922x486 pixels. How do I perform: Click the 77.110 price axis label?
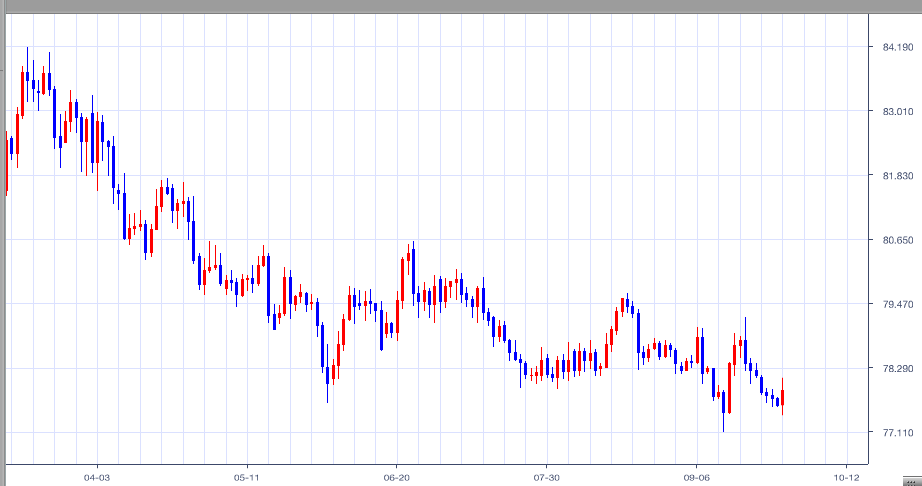(x=898, y=433)
